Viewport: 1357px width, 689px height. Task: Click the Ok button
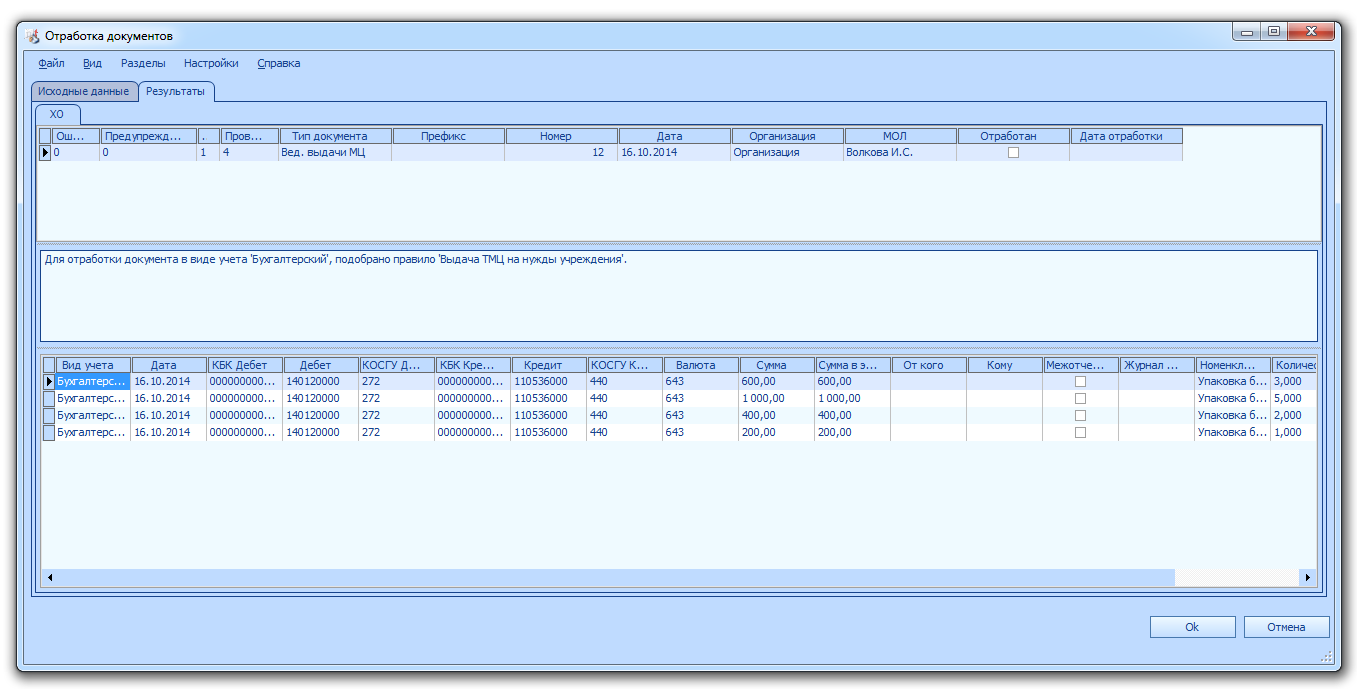[1192, 627]
